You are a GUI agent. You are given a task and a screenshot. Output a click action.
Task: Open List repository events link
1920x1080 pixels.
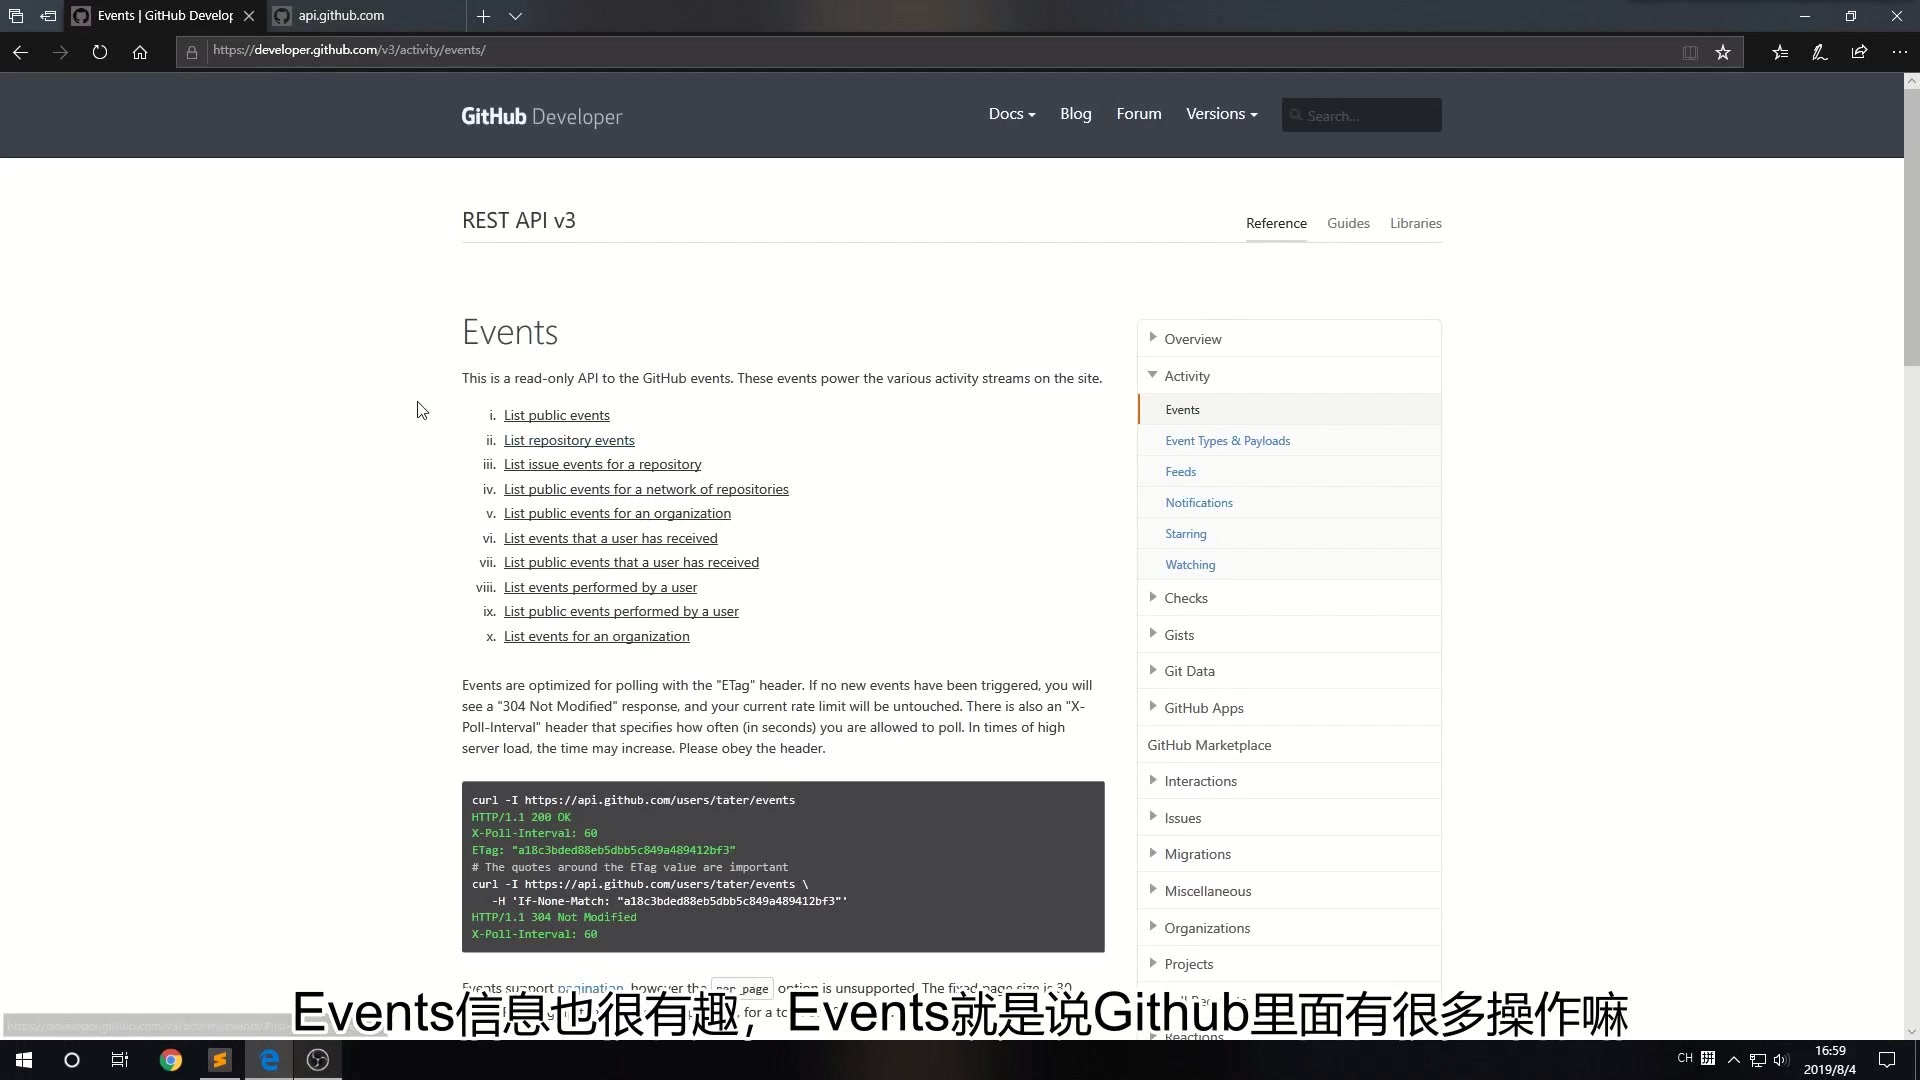pos(569,440)
